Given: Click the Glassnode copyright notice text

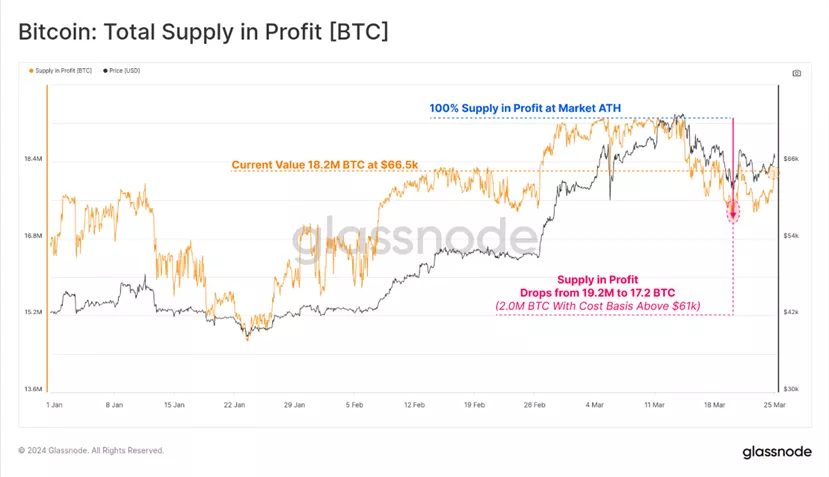Looking at the screenshot, I should 91,451.
